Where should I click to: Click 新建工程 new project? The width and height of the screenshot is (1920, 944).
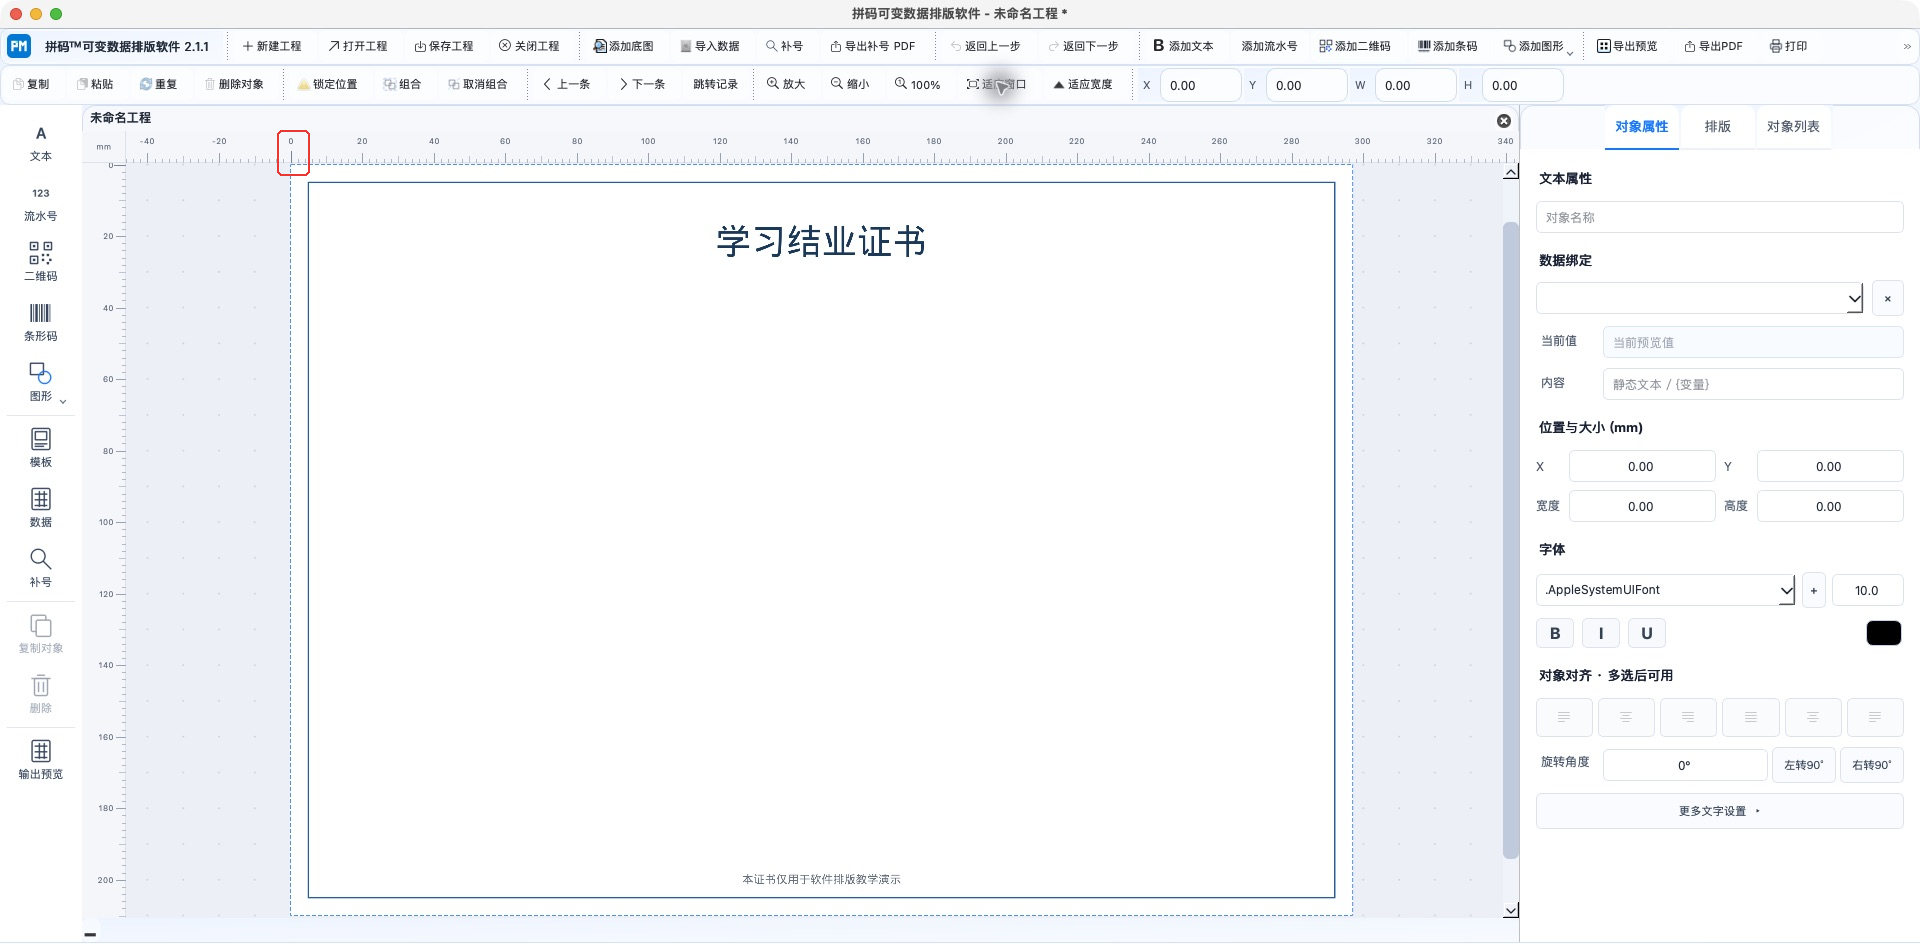click(272, 46)
